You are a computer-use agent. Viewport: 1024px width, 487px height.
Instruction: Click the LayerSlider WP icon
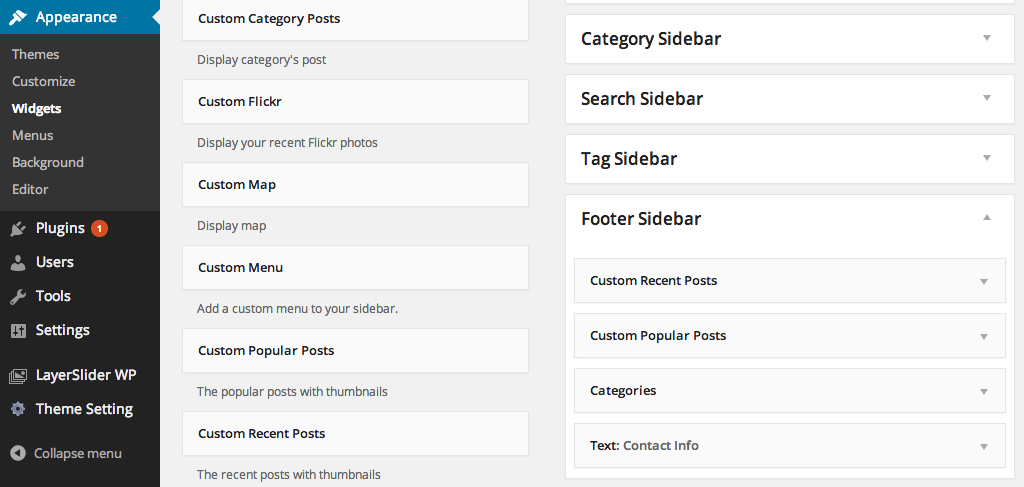point(18,376)
